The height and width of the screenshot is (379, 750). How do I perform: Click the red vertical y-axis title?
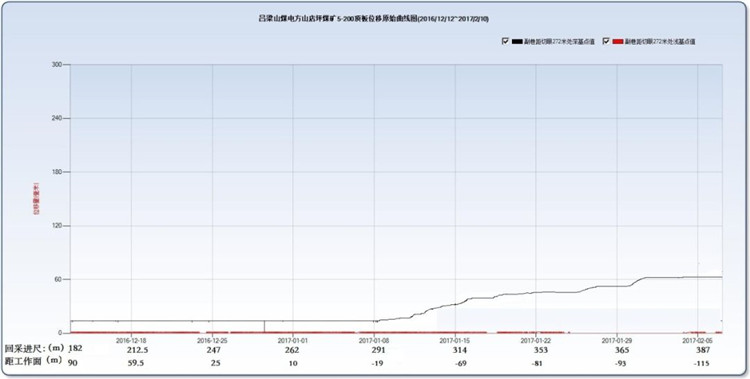click(36, 198)
